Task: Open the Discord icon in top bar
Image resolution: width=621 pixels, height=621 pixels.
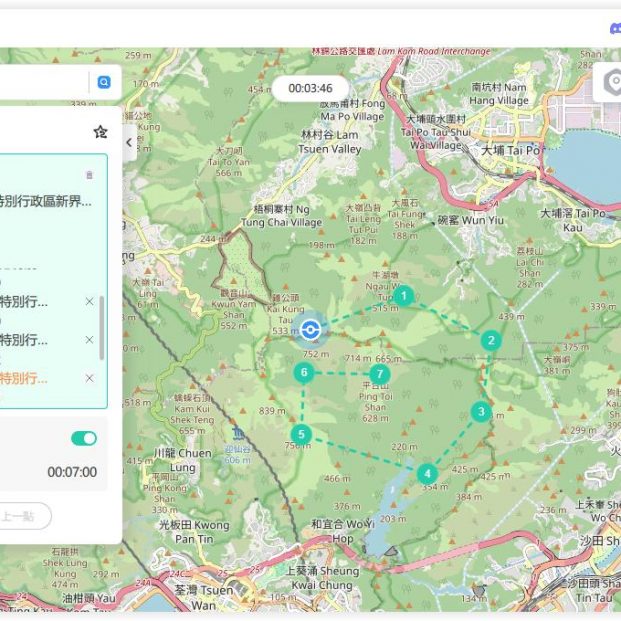Action: click(x=614, y=29)
